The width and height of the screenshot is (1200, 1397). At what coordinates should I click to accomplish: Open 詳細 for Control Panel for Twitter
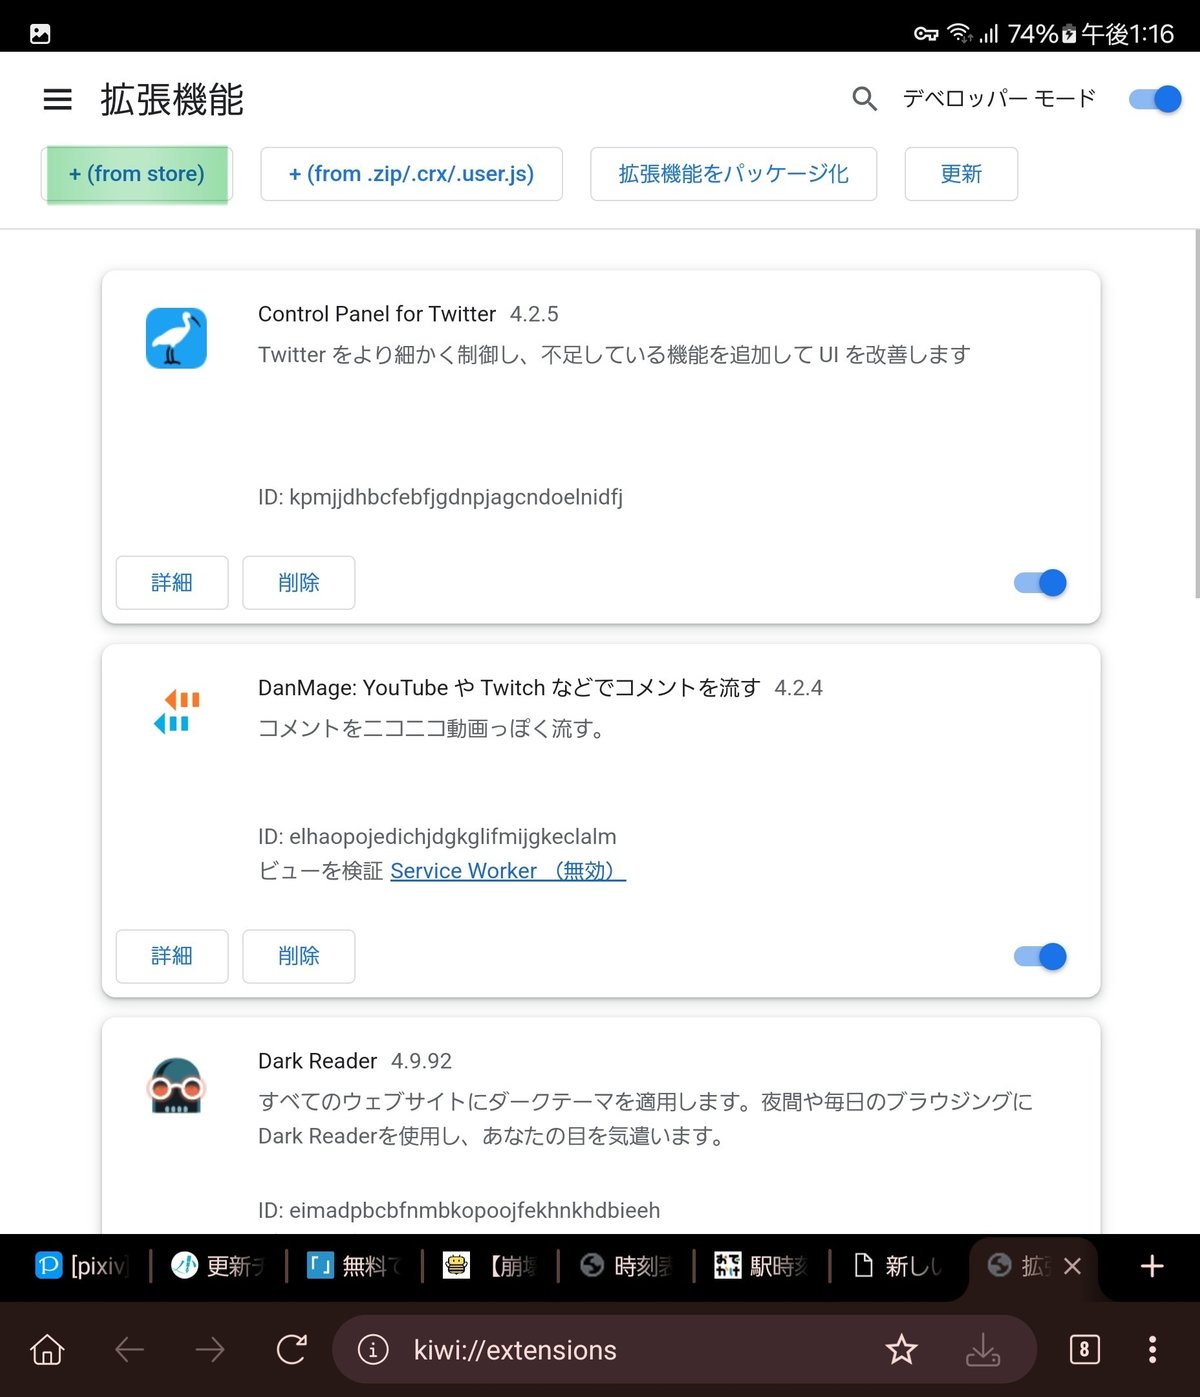(x=172, y=583)
